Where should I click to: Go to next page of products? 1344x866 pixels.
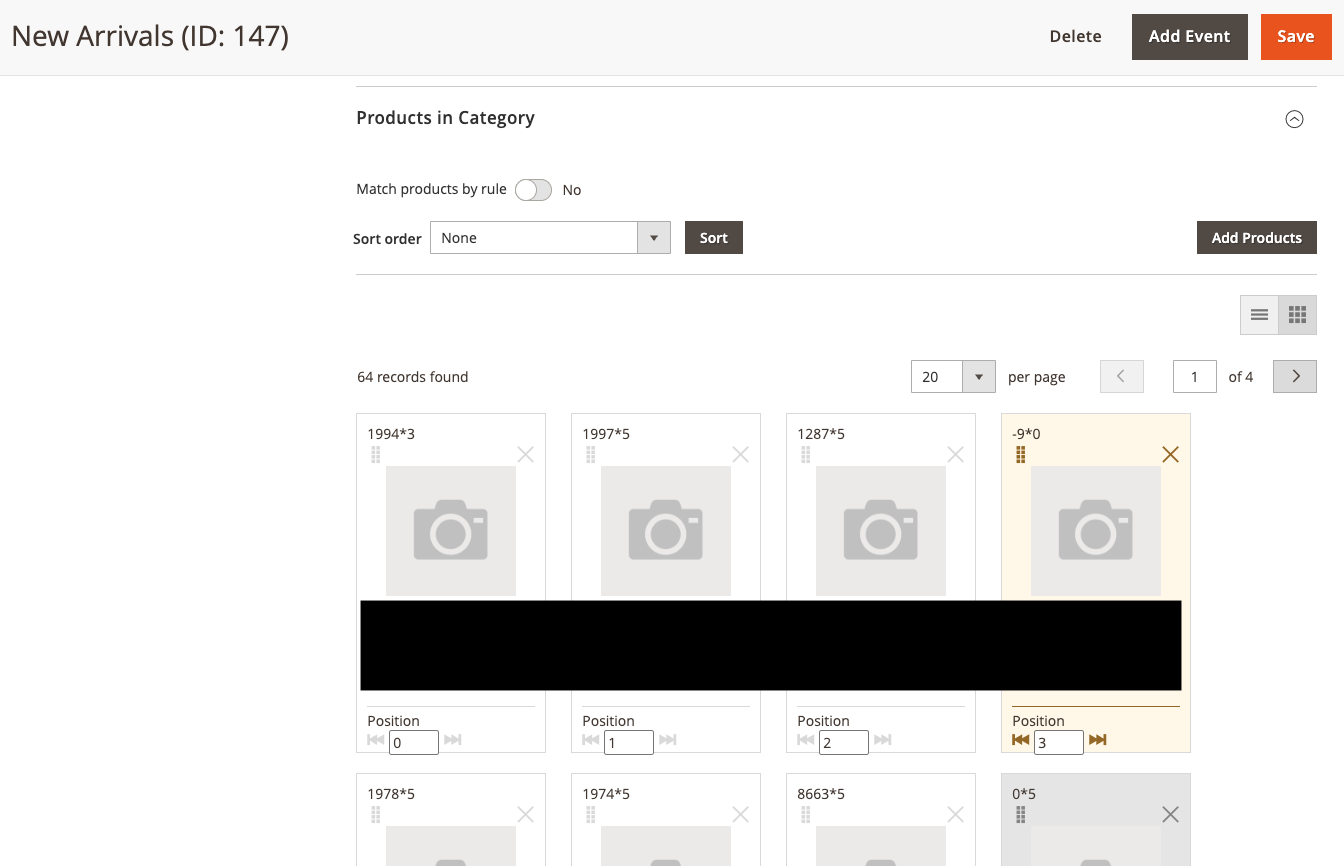[x=1295, y=377]
